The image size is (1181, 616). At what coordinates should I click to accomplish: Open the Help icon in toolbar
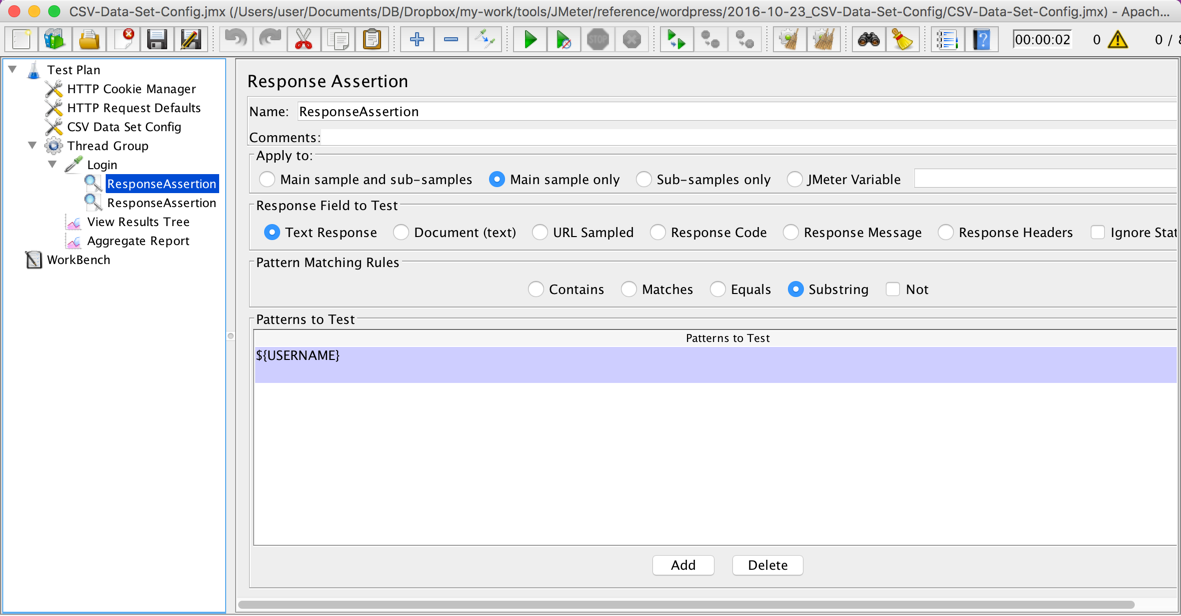tap(982, 40)
